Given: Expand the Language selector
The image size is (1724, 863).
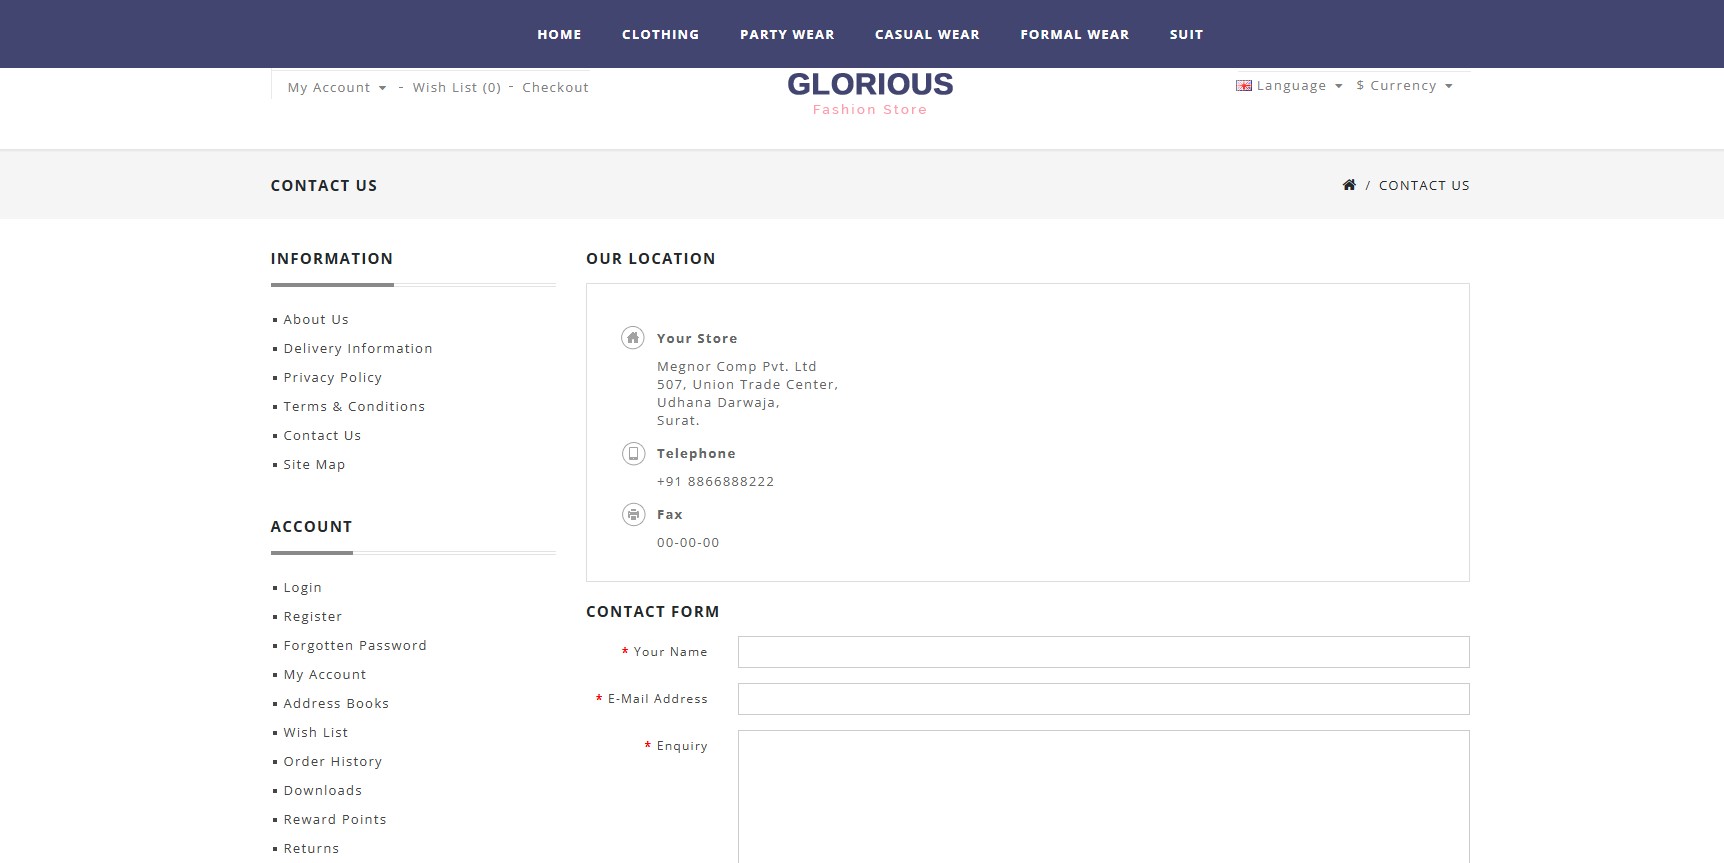Looking at the screenshot, I should click(x=1290, y=86).
